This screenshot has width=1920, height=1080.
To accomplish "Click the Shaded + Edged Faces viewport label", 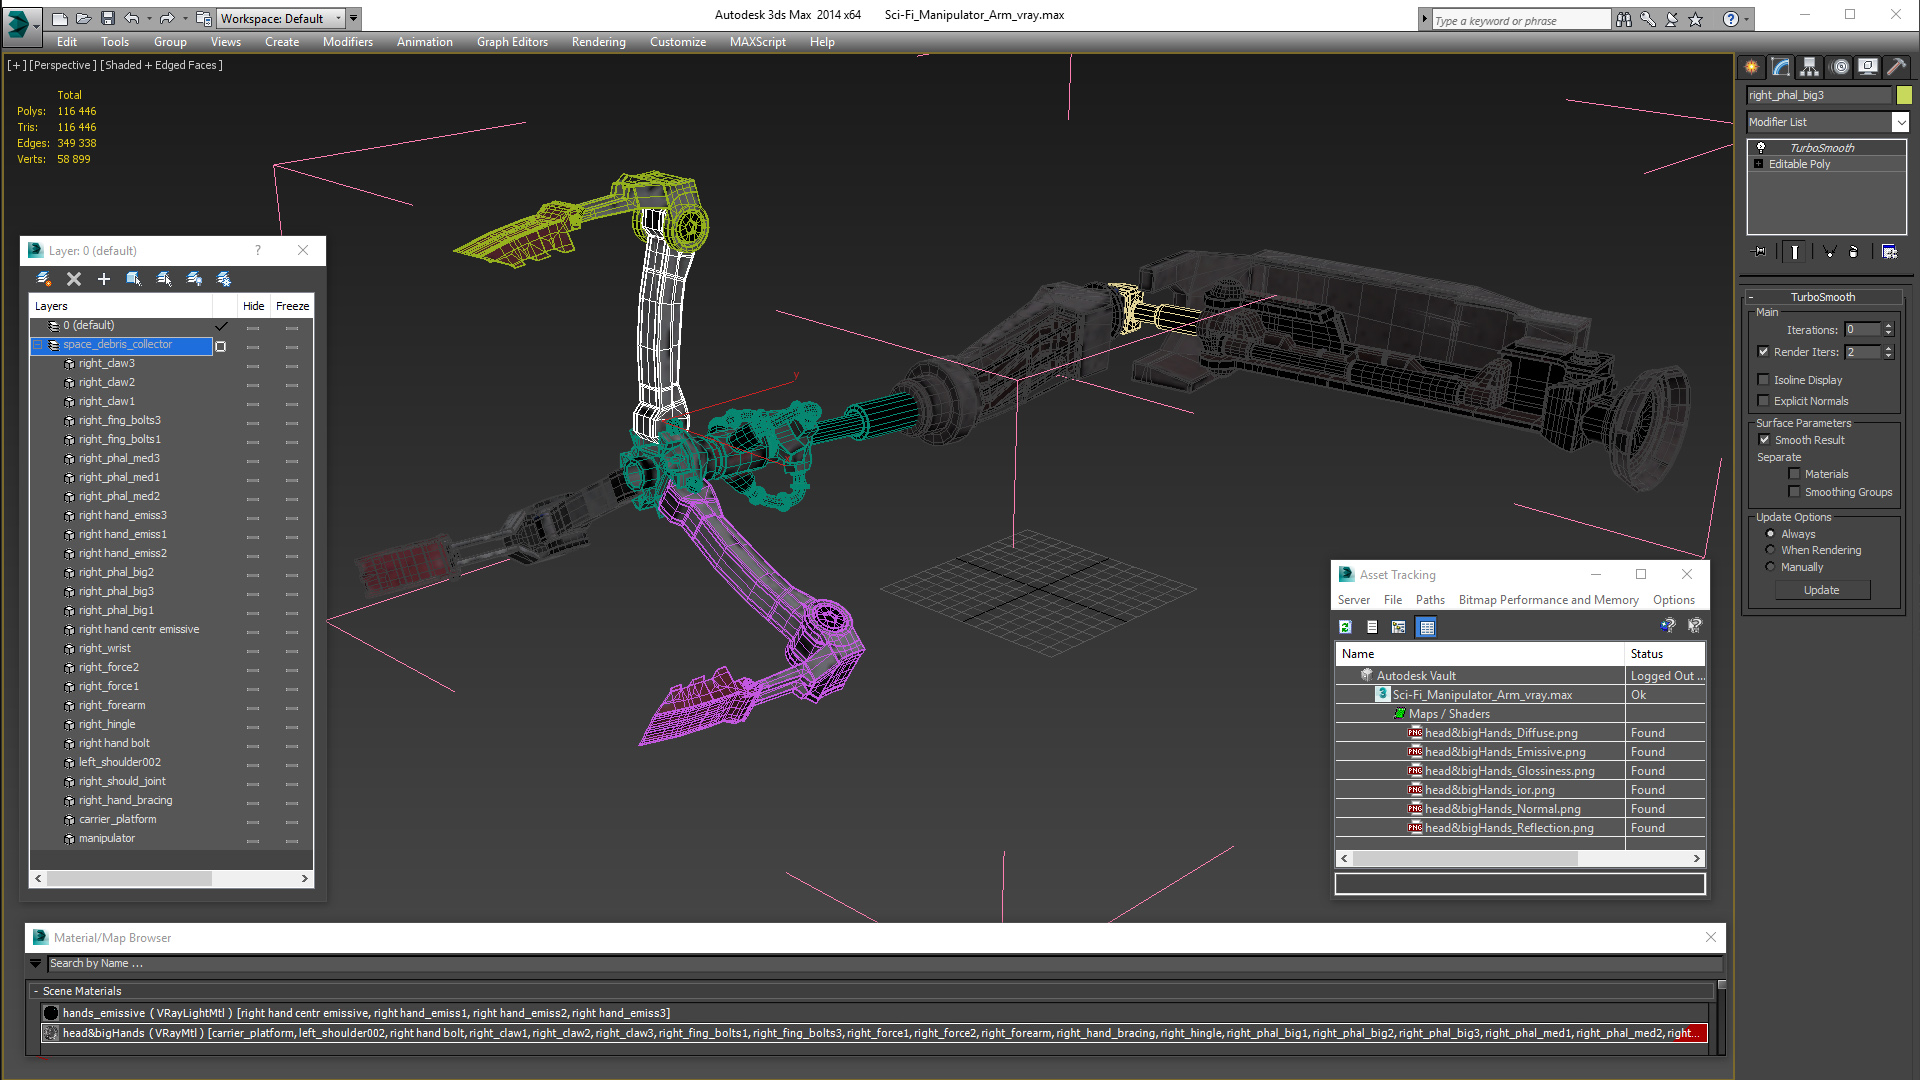I will click(162, 65).
